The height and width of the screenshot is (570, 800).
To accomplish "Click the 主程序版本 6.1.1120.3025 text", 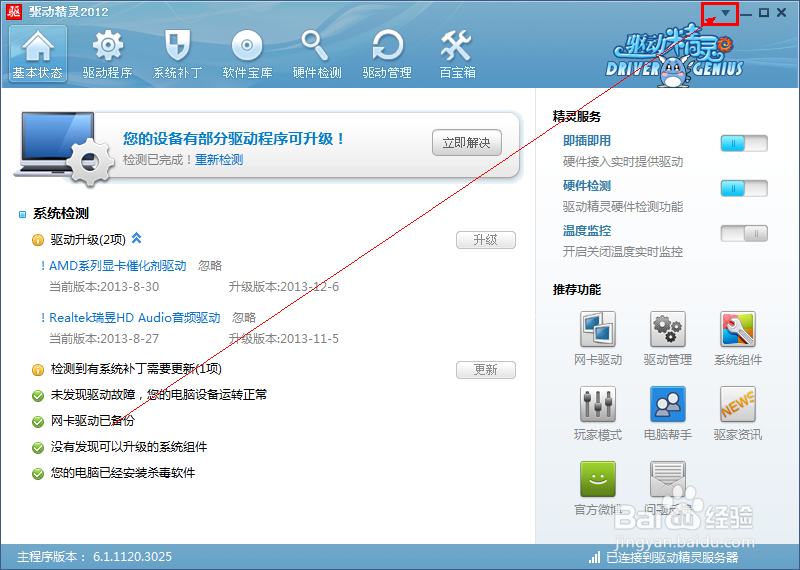I will pyautogui.click(x=94, y=557).
